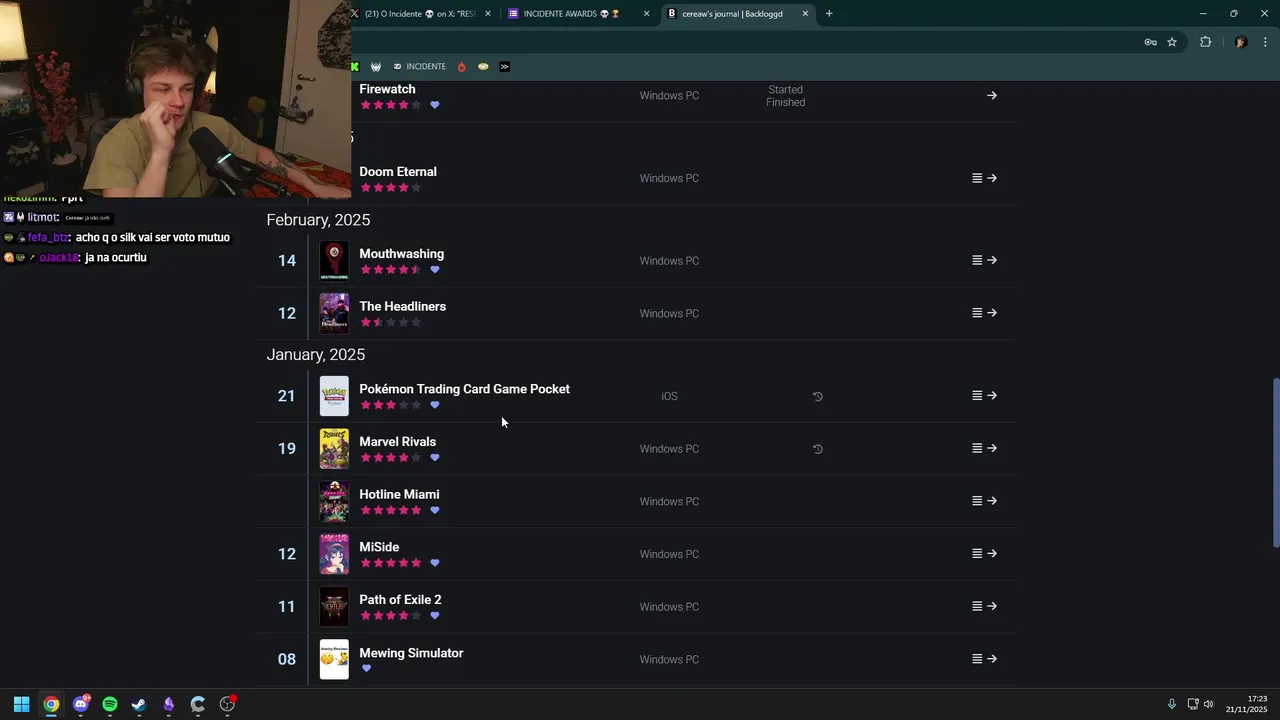1280x720 pixels.
Task: Open the Windows Start menu
Action: (21, 704)
